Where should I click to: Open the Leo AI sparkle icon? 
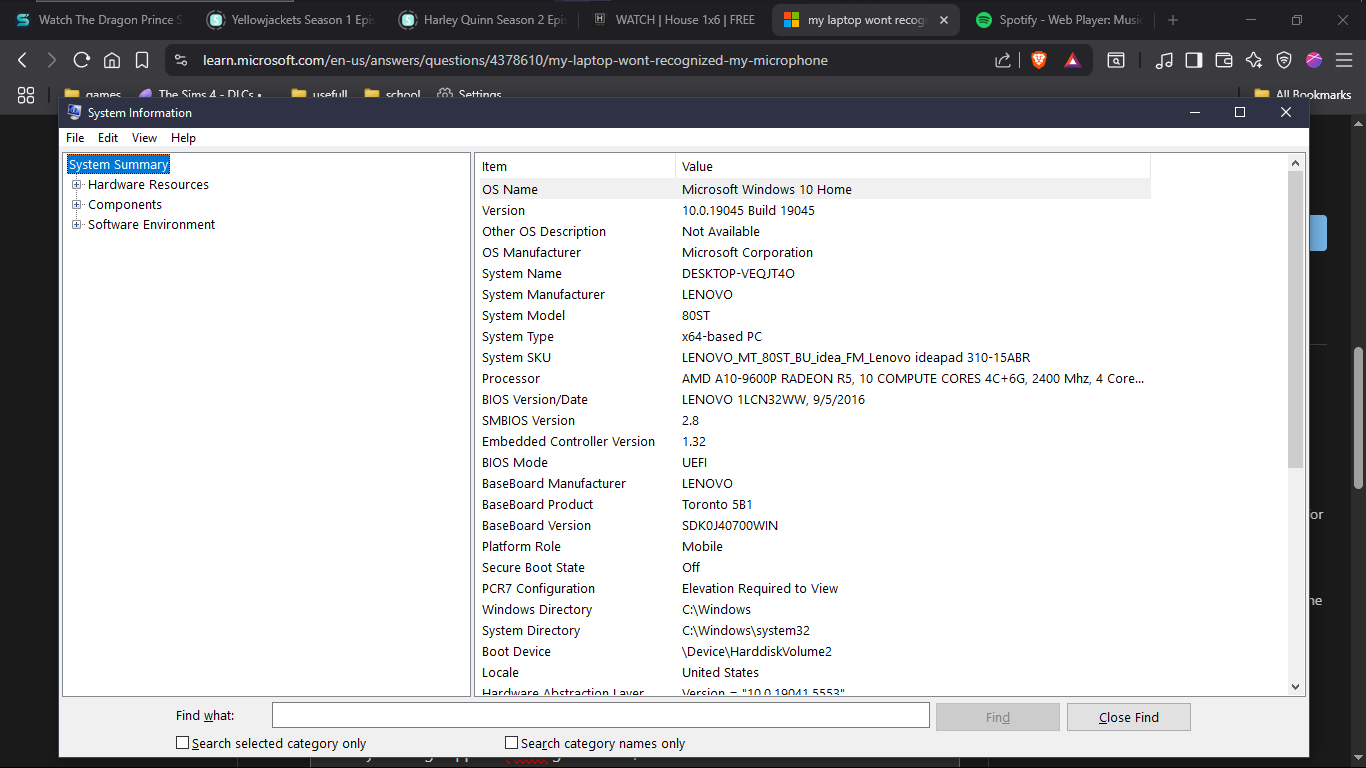point(1254,60)
